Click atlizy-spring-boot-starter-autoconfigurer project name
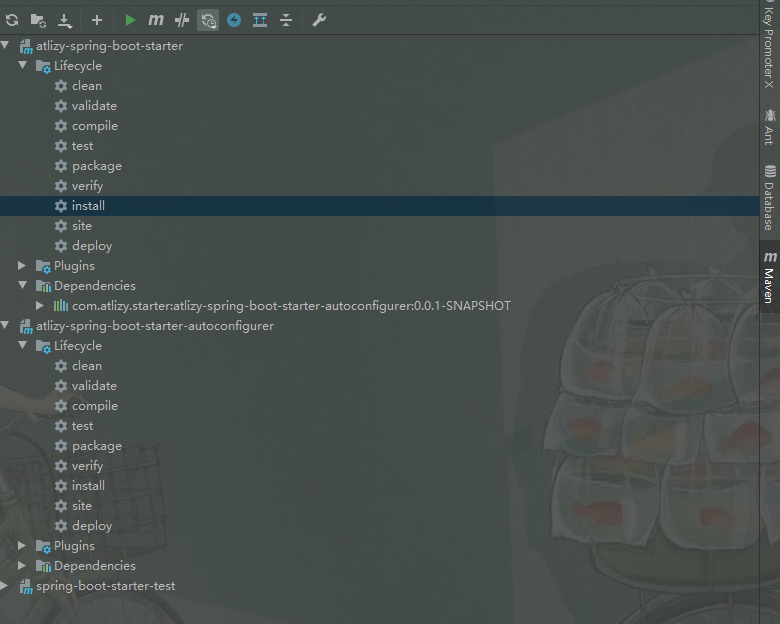The image size is (780, 624). click(x=155, y=325)
